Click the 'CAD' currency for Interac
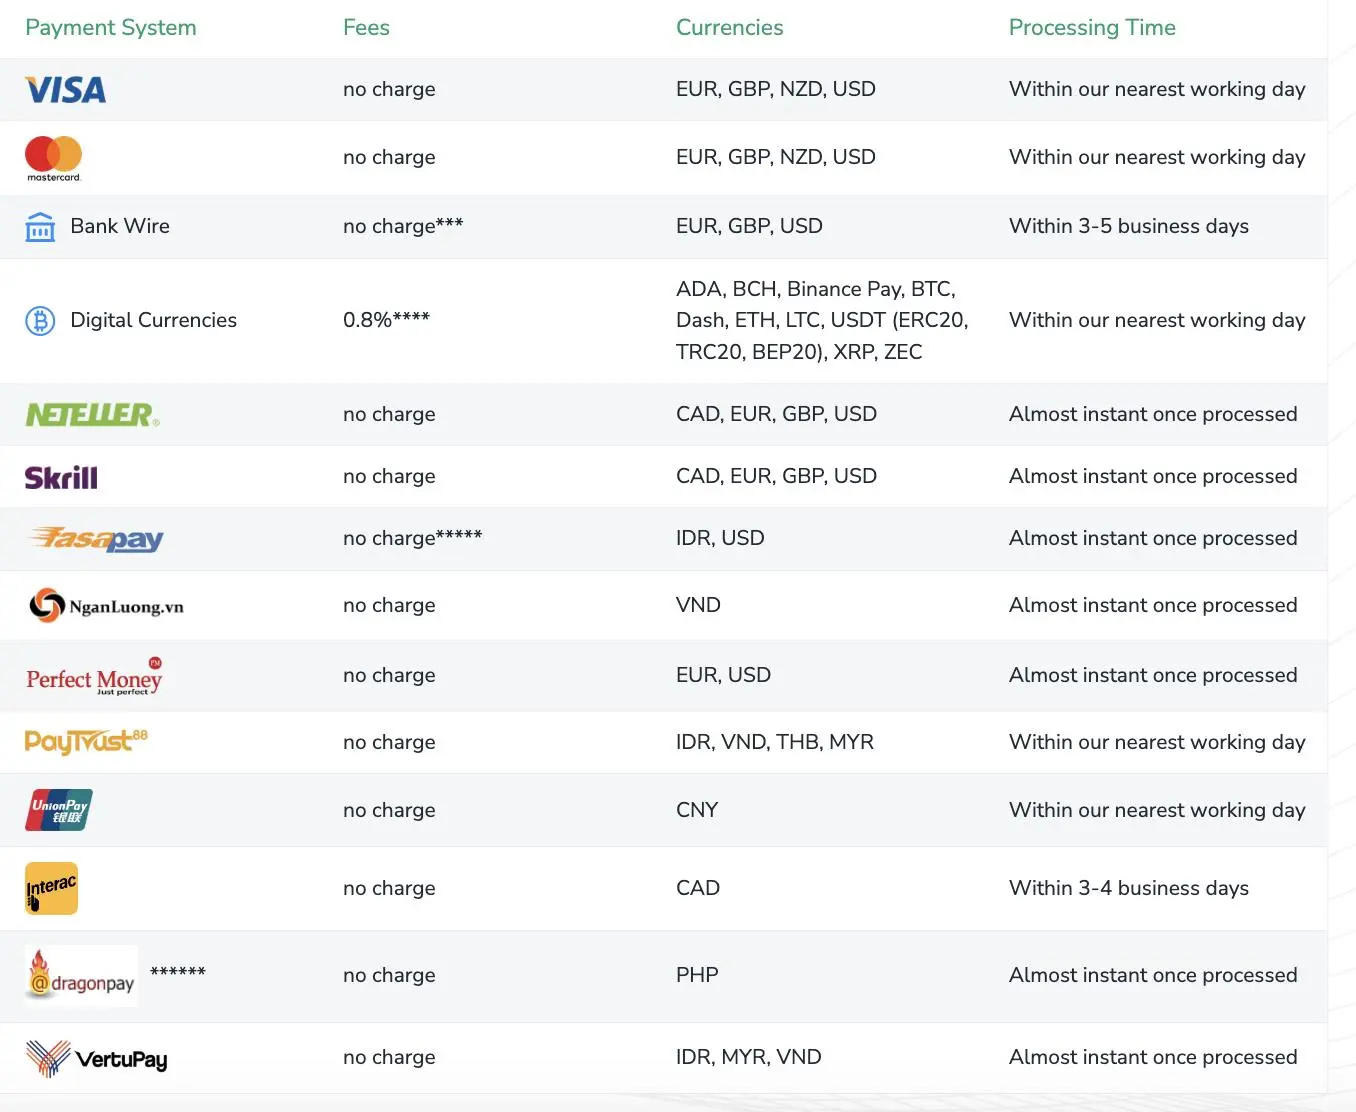Viewport: 1356px width, 1112px height. 698,888
